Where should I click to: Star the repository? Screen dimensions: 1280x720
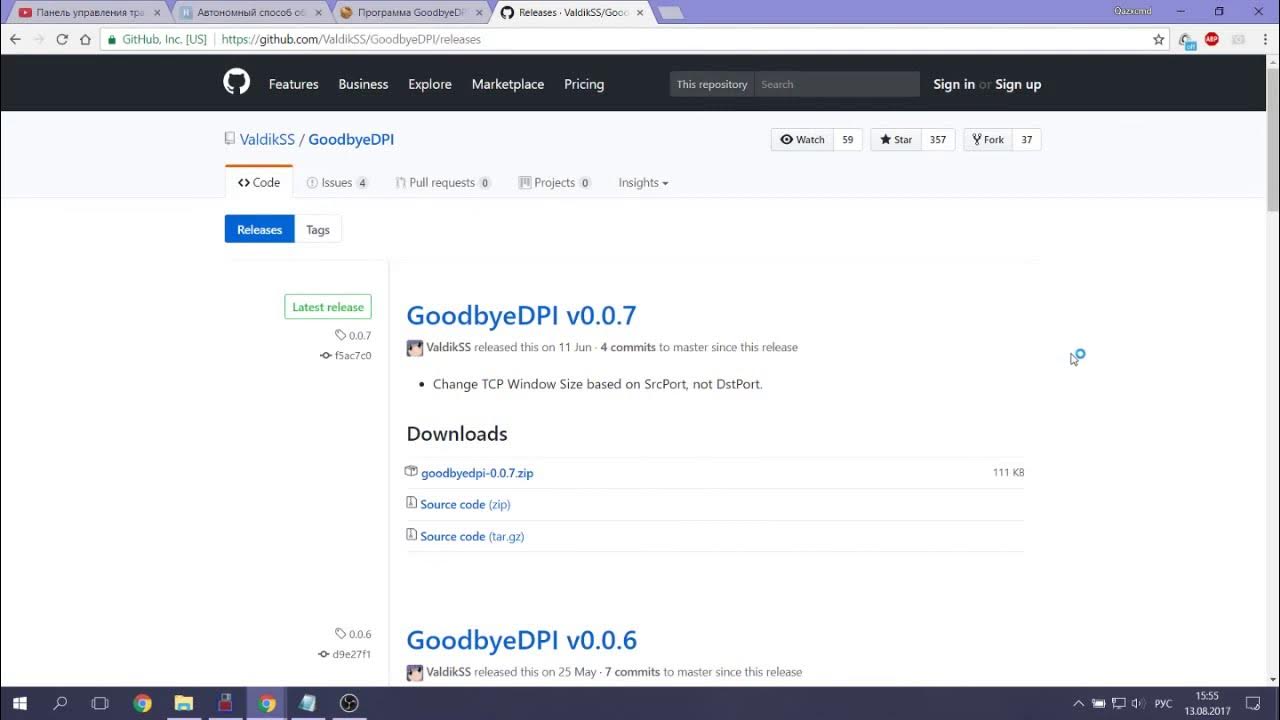coord(895,139)
